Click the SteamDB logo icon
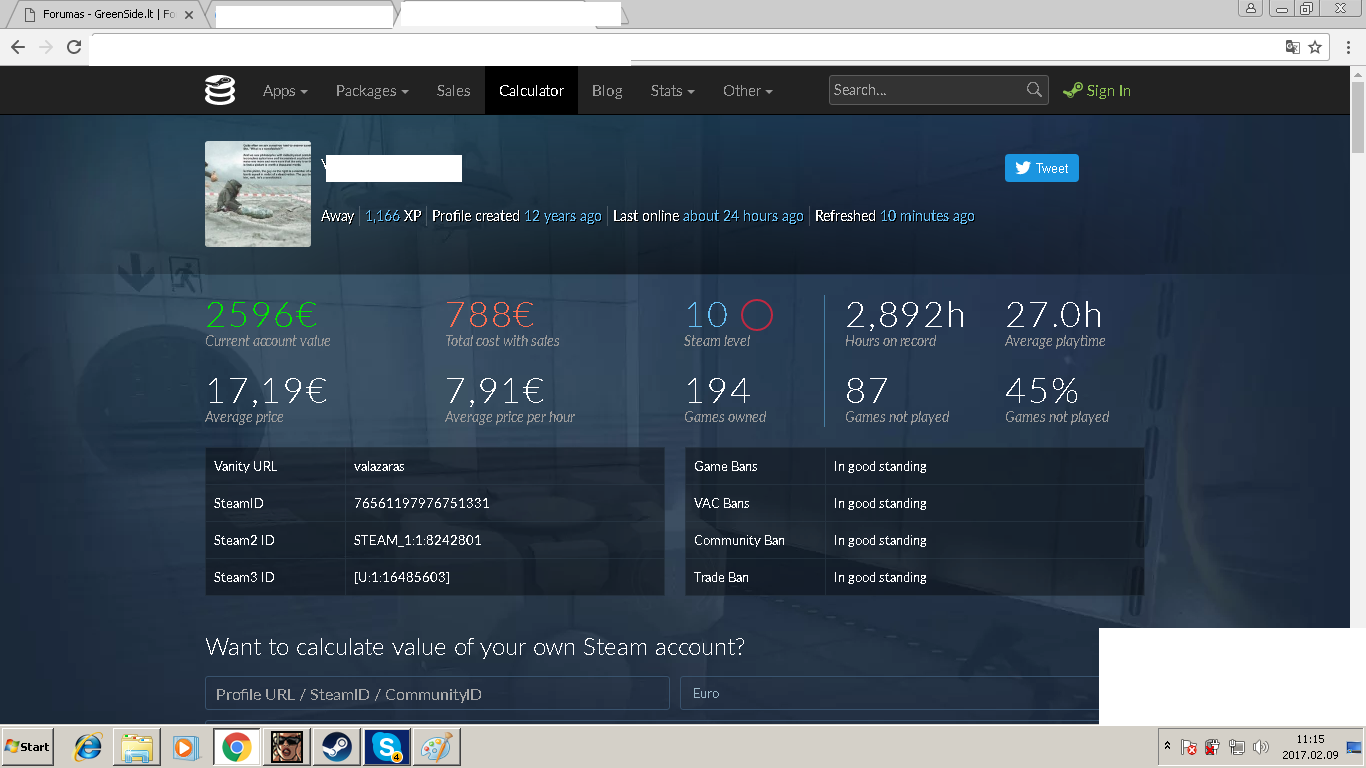This screenshot has width=1366, height=768. [x=220, y=90]
